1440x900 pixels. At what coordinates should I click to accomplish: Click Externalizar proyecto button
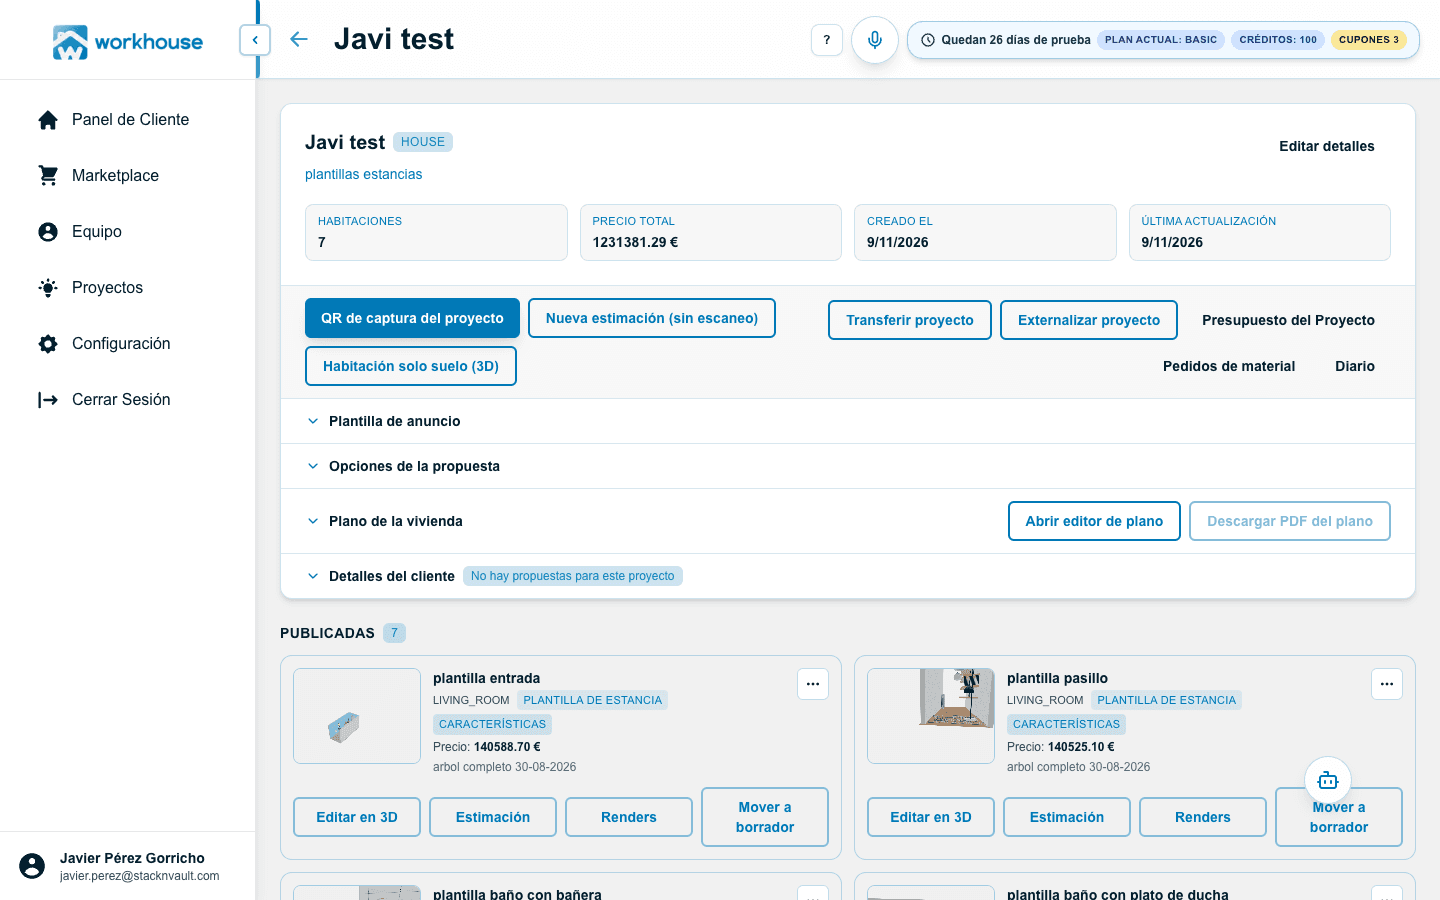click(1089, 320)
